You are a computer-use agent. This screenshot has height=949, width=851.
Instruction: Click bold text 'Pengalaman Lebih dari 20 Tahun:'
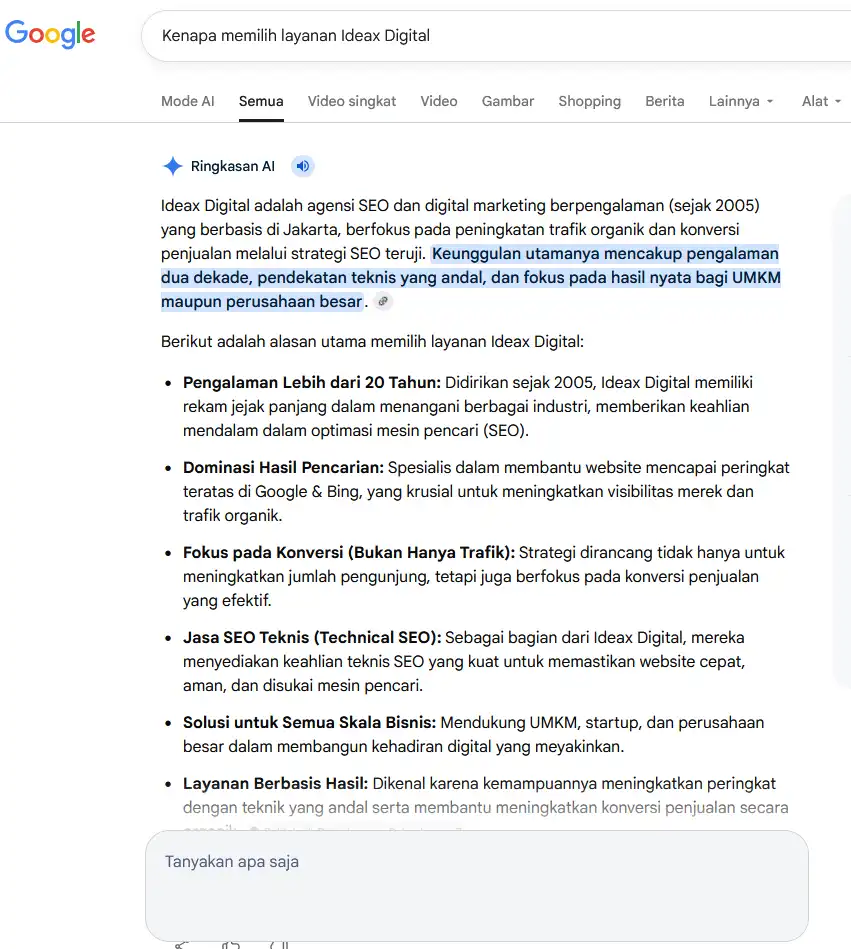click(312, 383)
